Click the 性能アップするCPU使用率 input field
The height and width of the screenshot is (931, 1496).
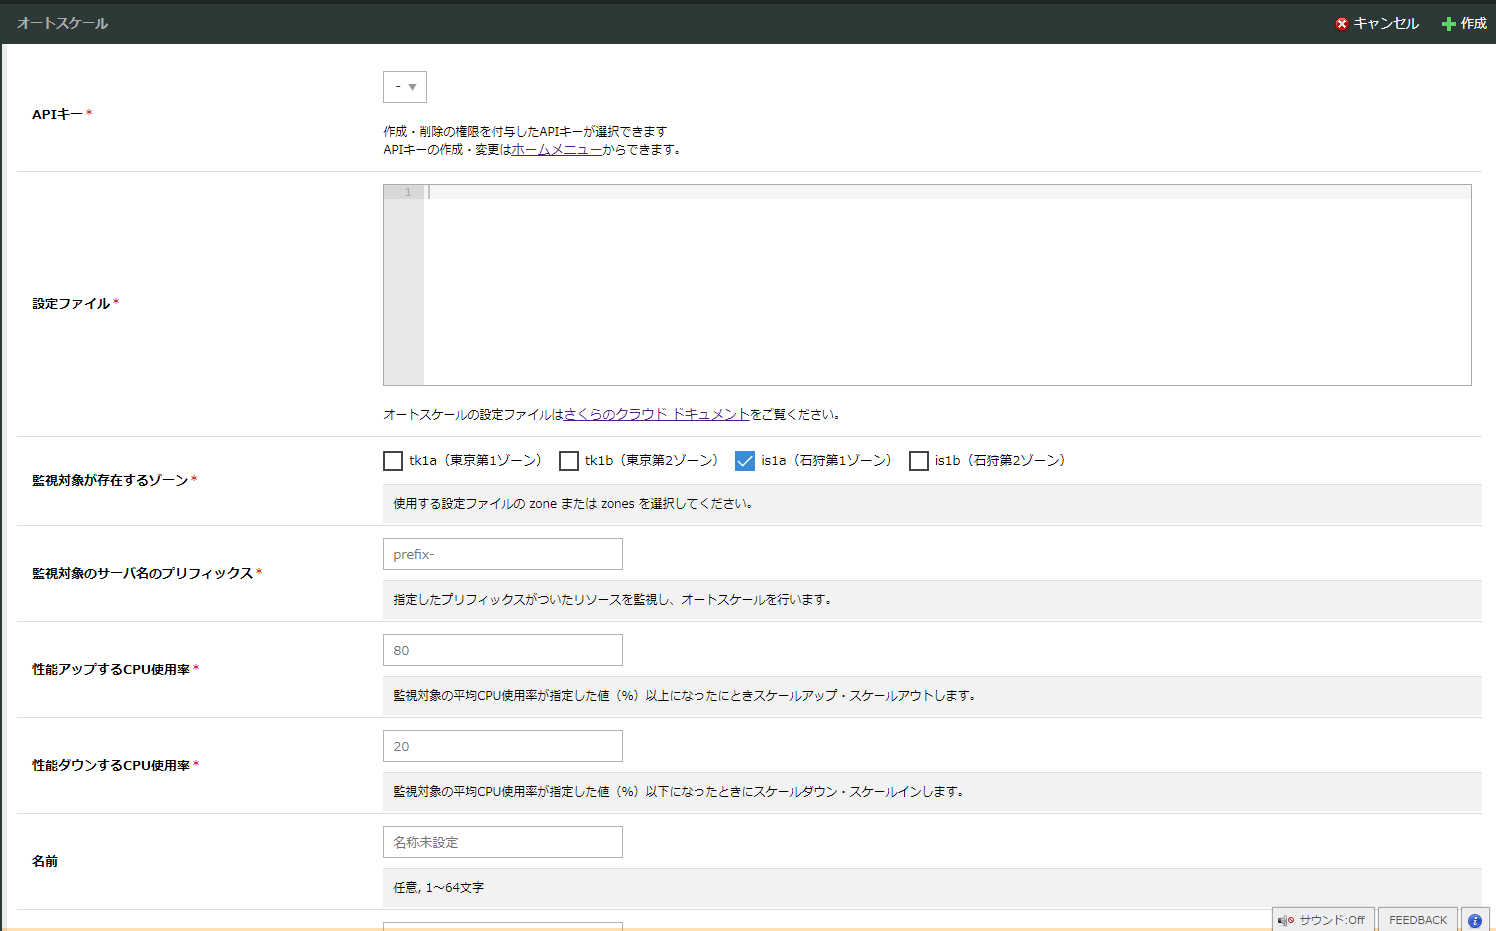(503, 650)
